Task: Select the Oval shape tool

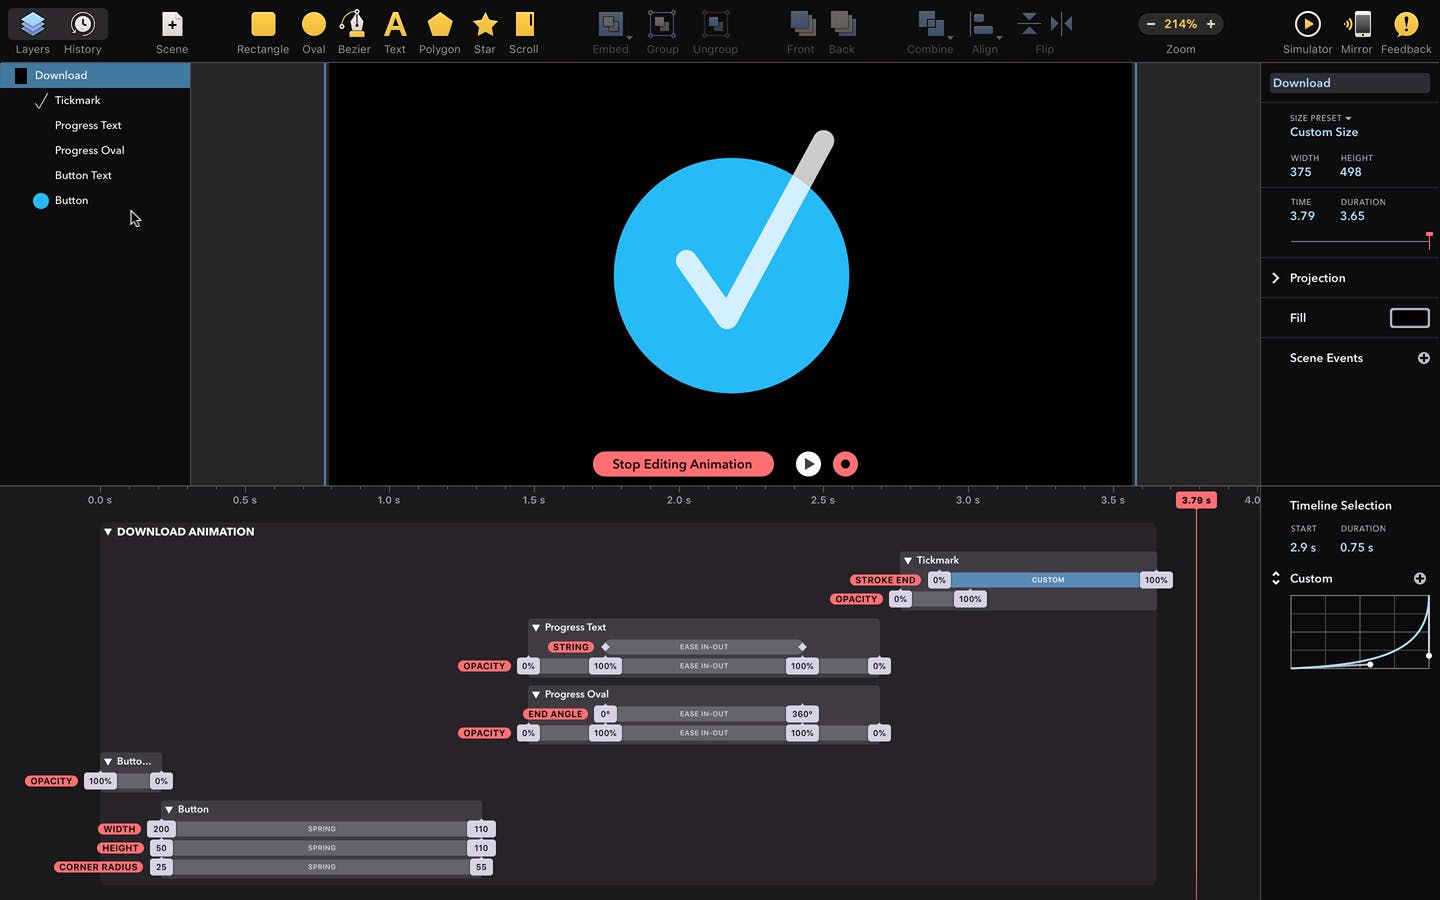Action: 314,32
